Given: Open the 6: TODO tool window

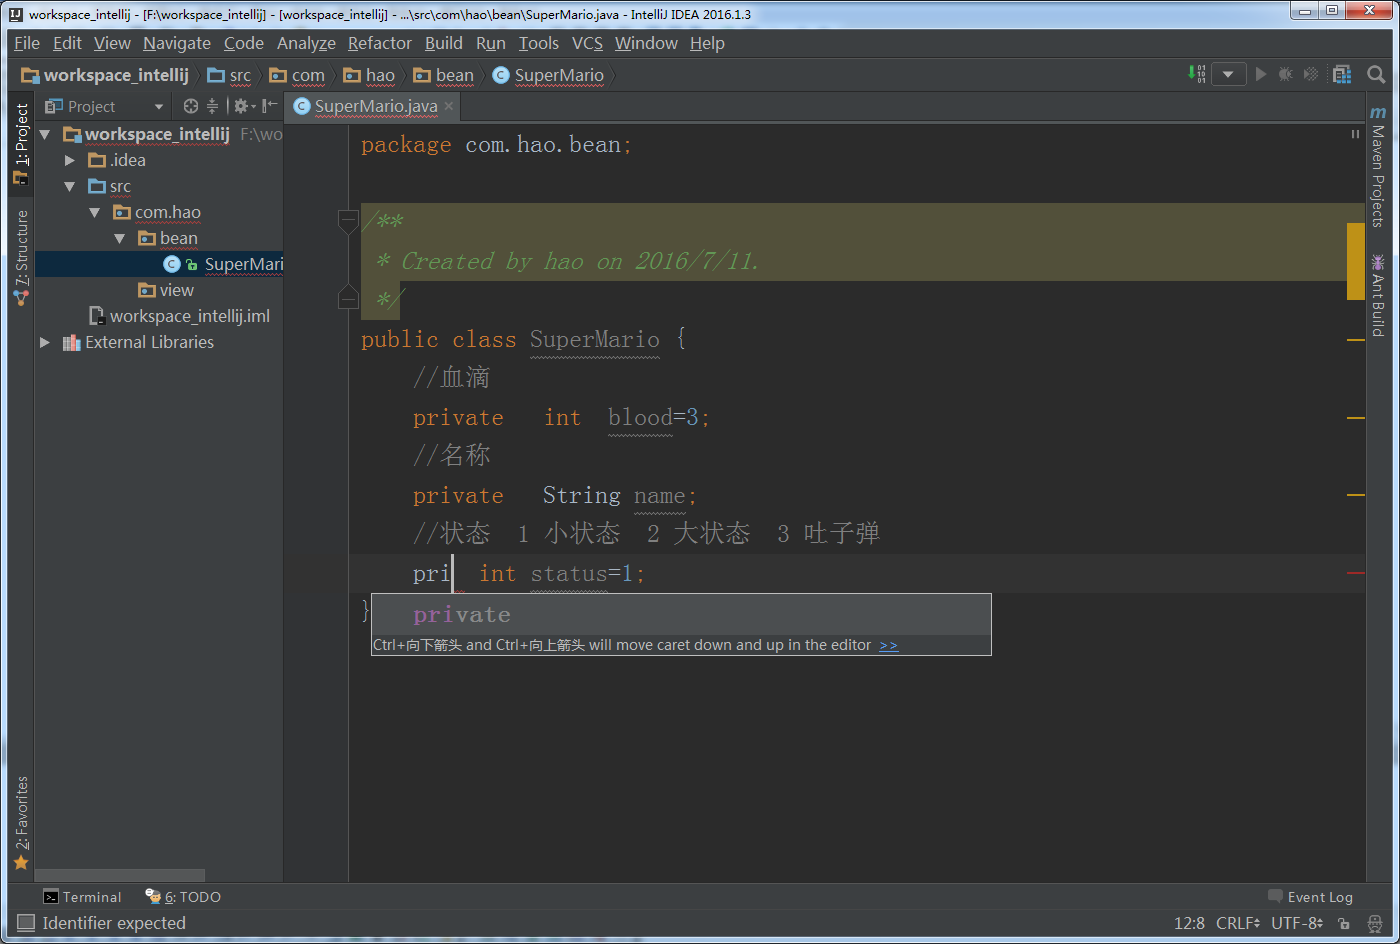Looking at the screenshot, I should (x=183, y=897).
